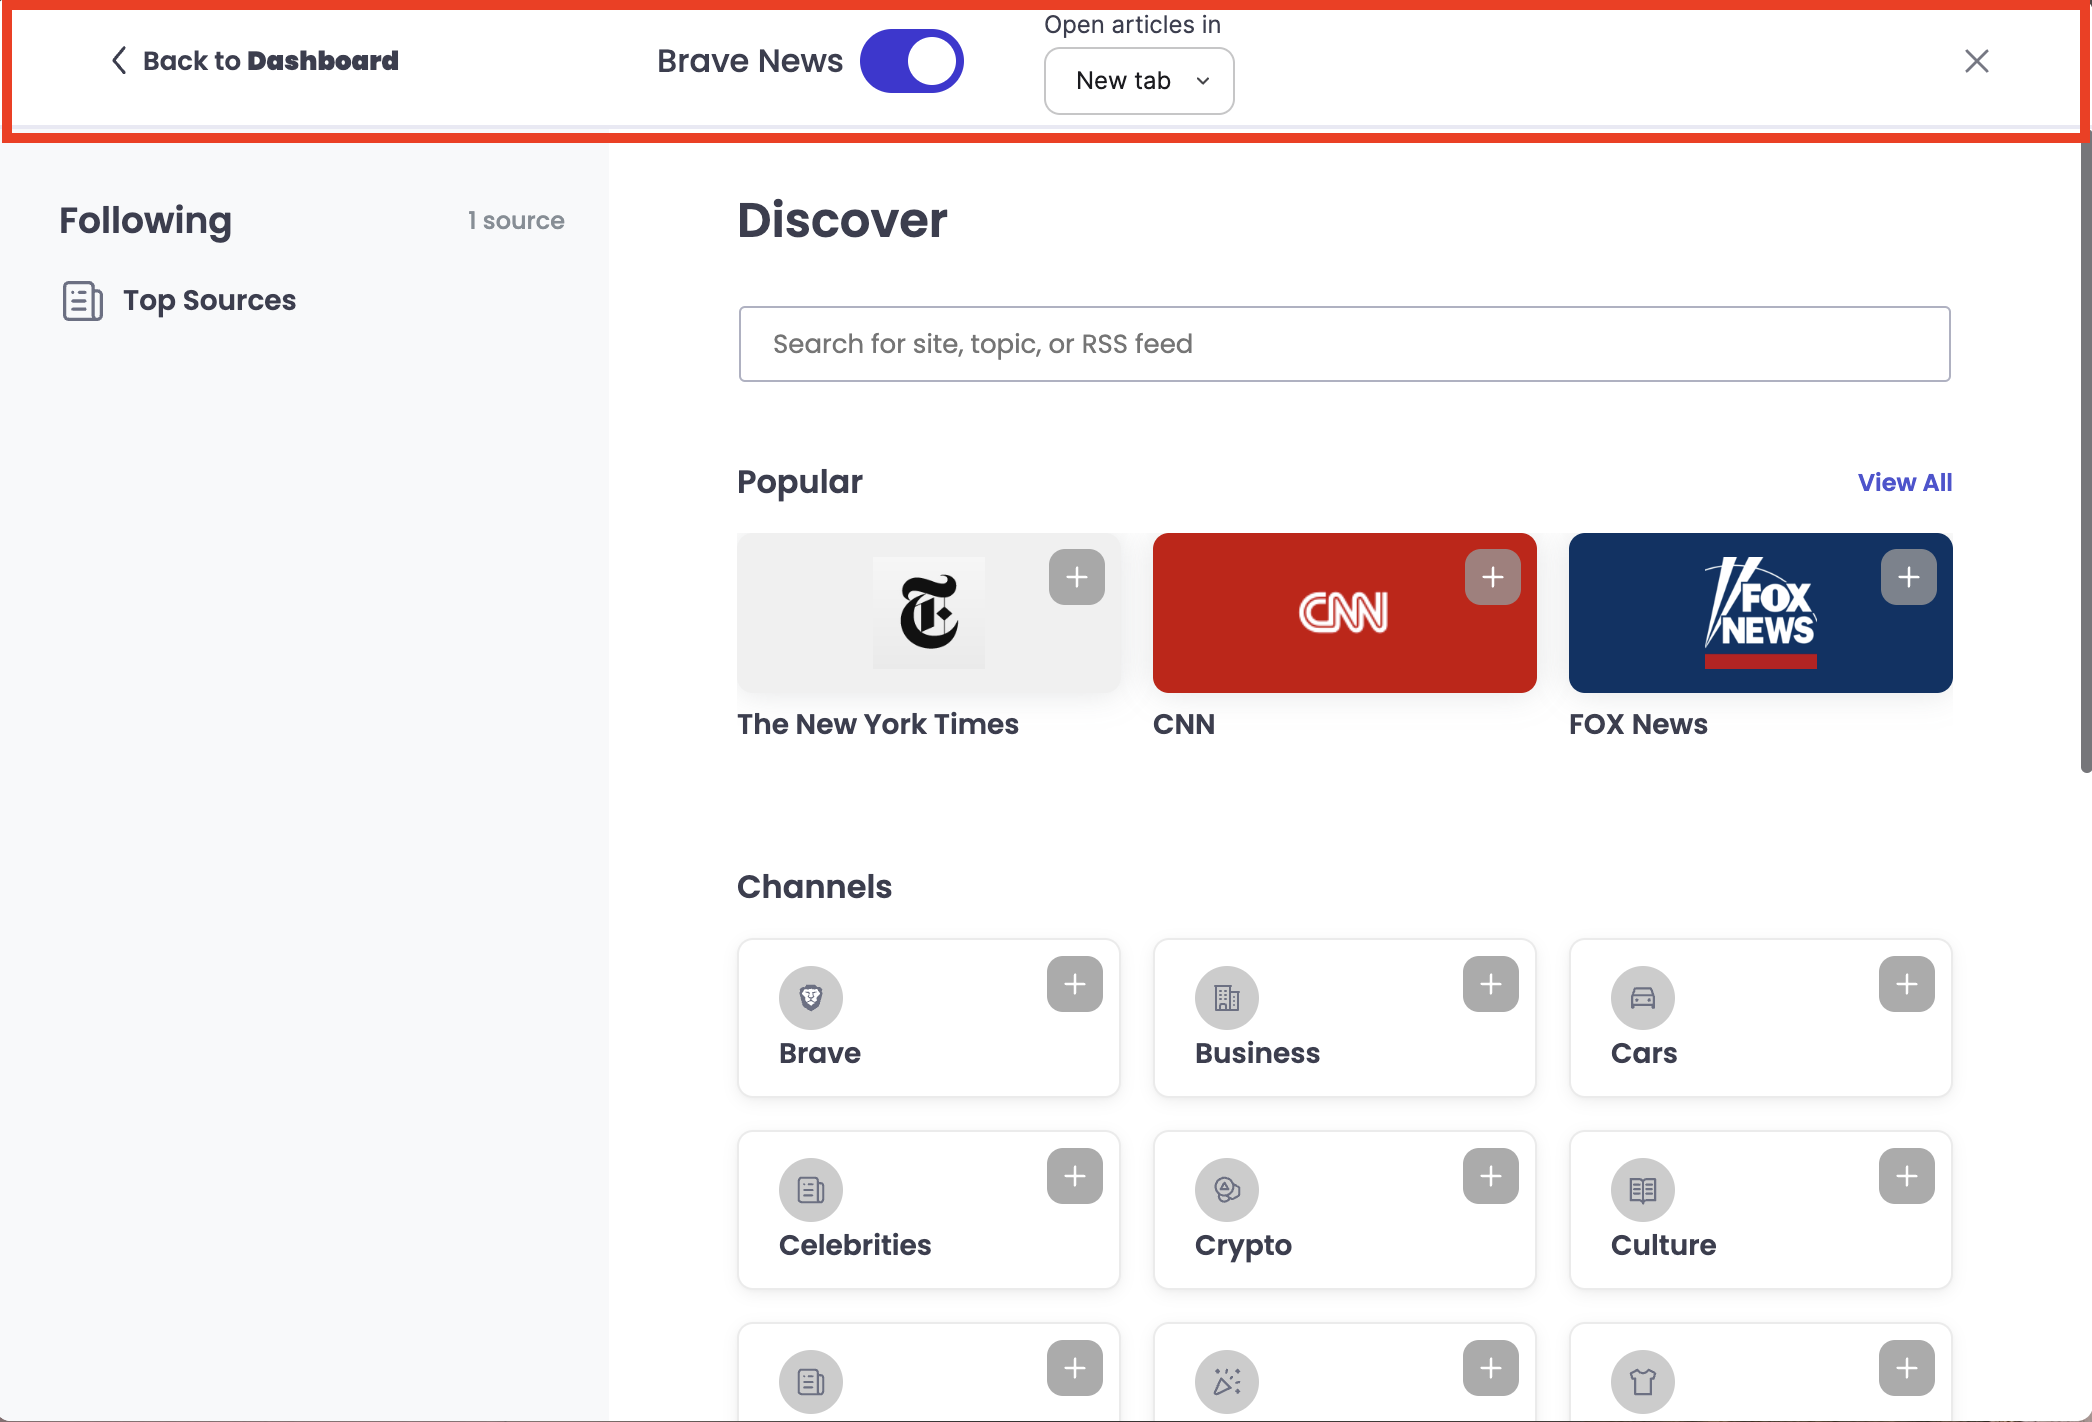Viewport: 2092px width, 1422px height.
Task: Add the Cars channel with plus button
Action: (x=1906, y=985)
